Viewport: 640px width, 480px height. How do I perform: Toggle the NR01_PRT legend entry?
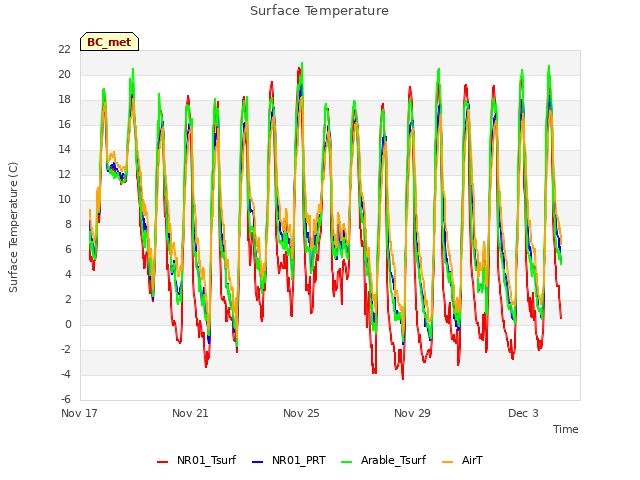point(289,460)
